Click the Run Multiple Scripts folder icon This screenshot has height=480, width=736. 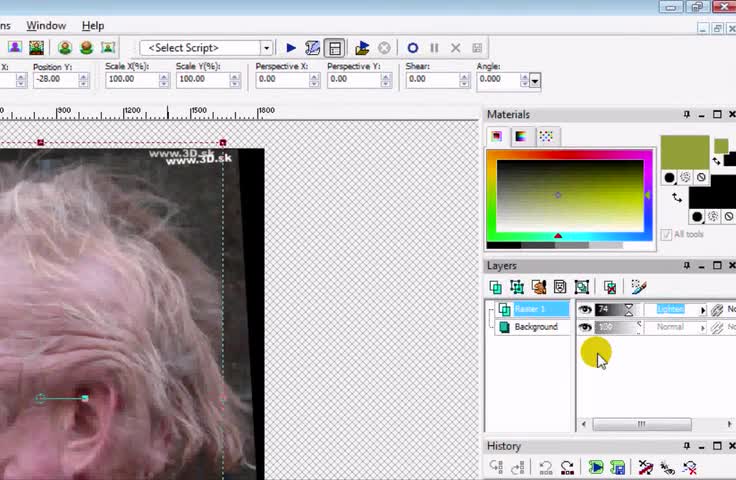[x=362, y=48]
